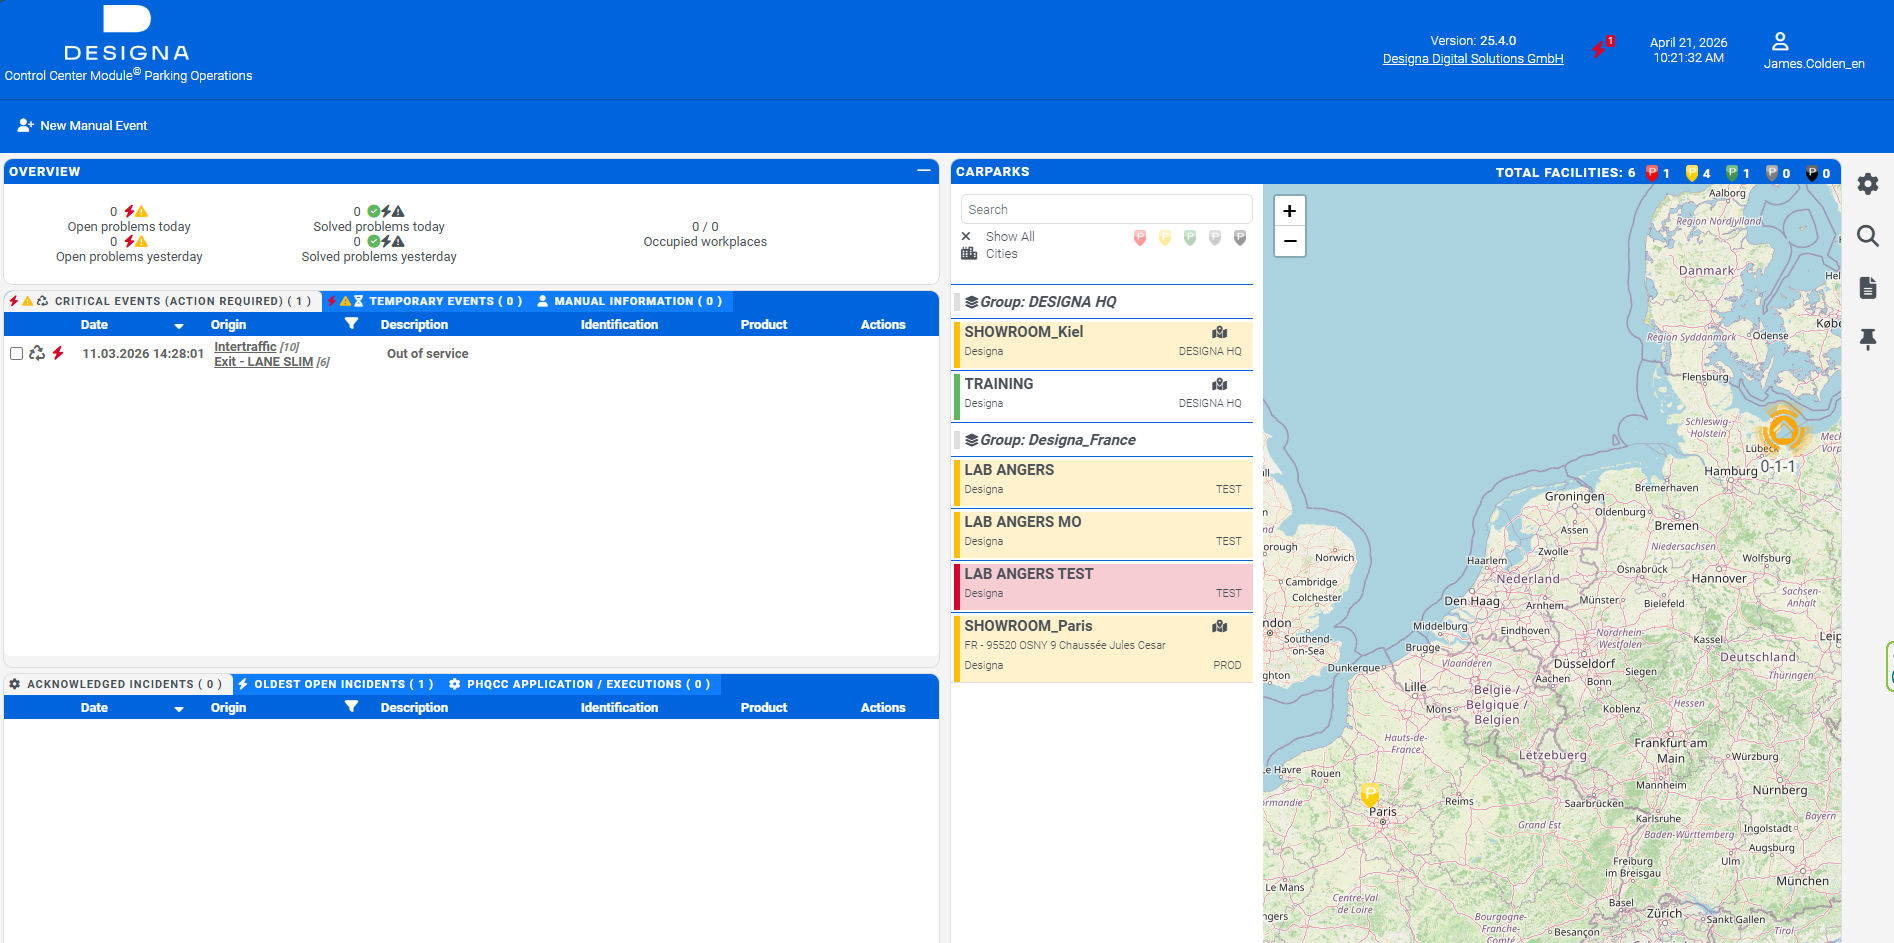Sort critical events by the Date arrow

click(x=179, y=326)
